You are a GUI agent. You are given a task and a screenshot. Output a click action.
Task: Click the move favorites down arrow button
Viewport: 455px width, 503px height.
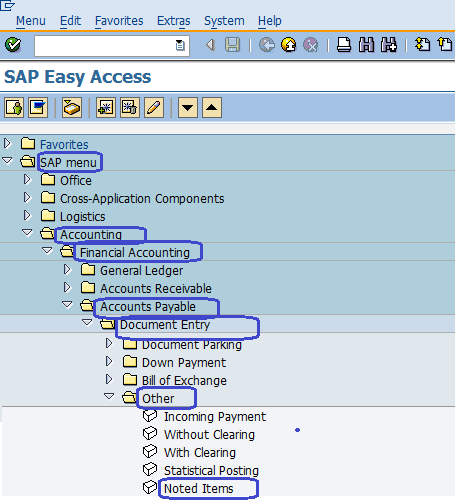(x=188, y=107)
